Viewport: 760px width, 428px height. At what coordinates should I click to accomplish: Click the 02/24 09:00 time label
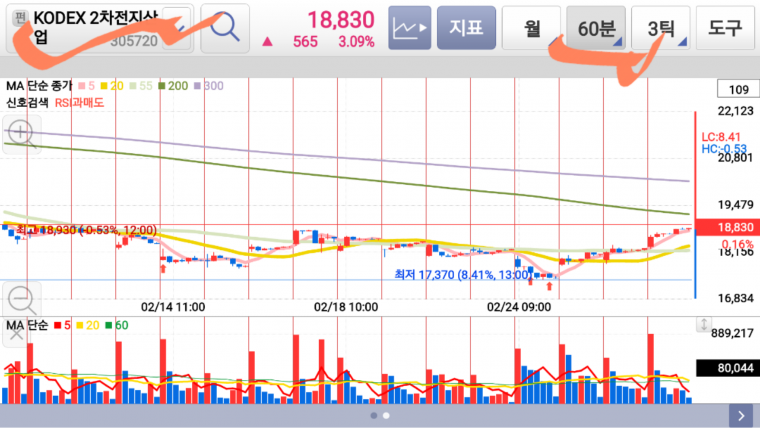[519, 307]
